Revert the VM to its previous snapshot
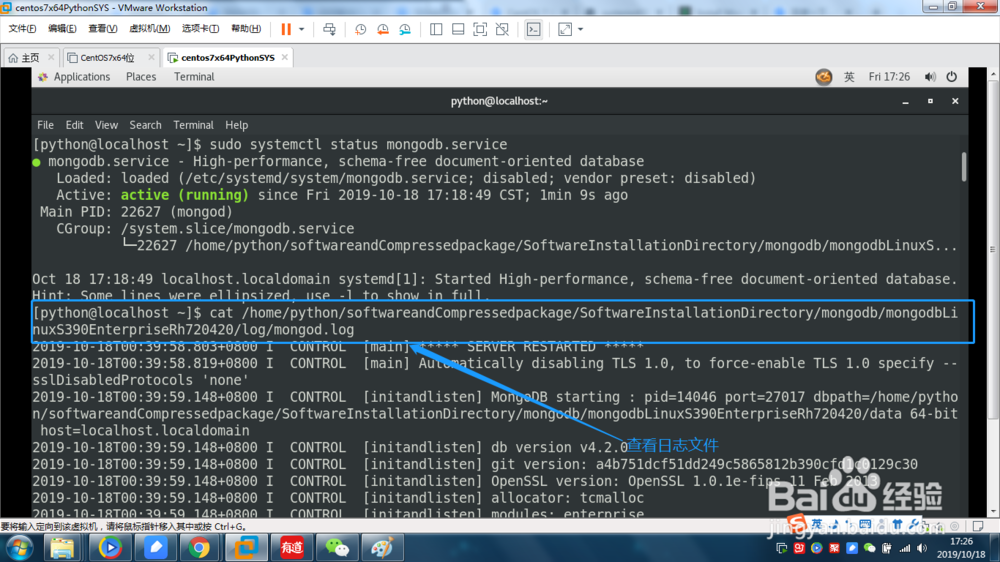 (383, 29)
